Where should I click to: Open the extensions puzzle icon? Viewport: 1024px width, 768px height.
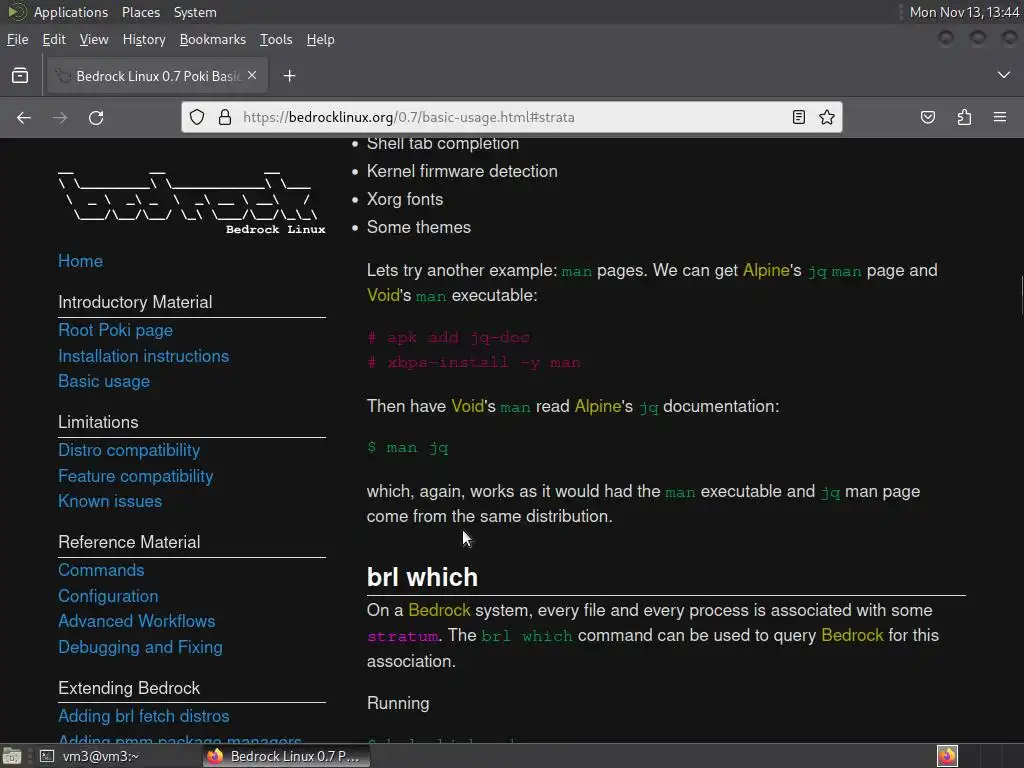pyautogui.click(x=964, y=118)
